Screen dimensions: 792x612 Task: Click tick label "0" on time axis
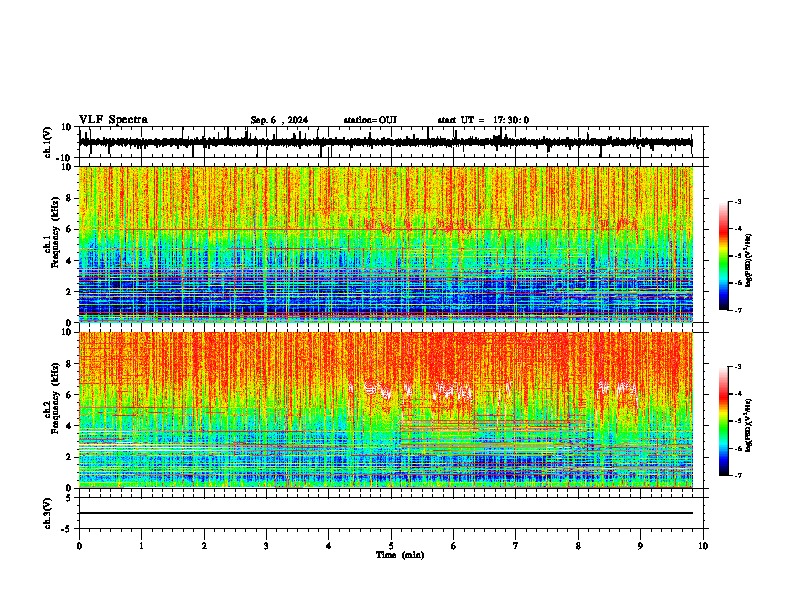pyautogui.click(x=79, y=546)
